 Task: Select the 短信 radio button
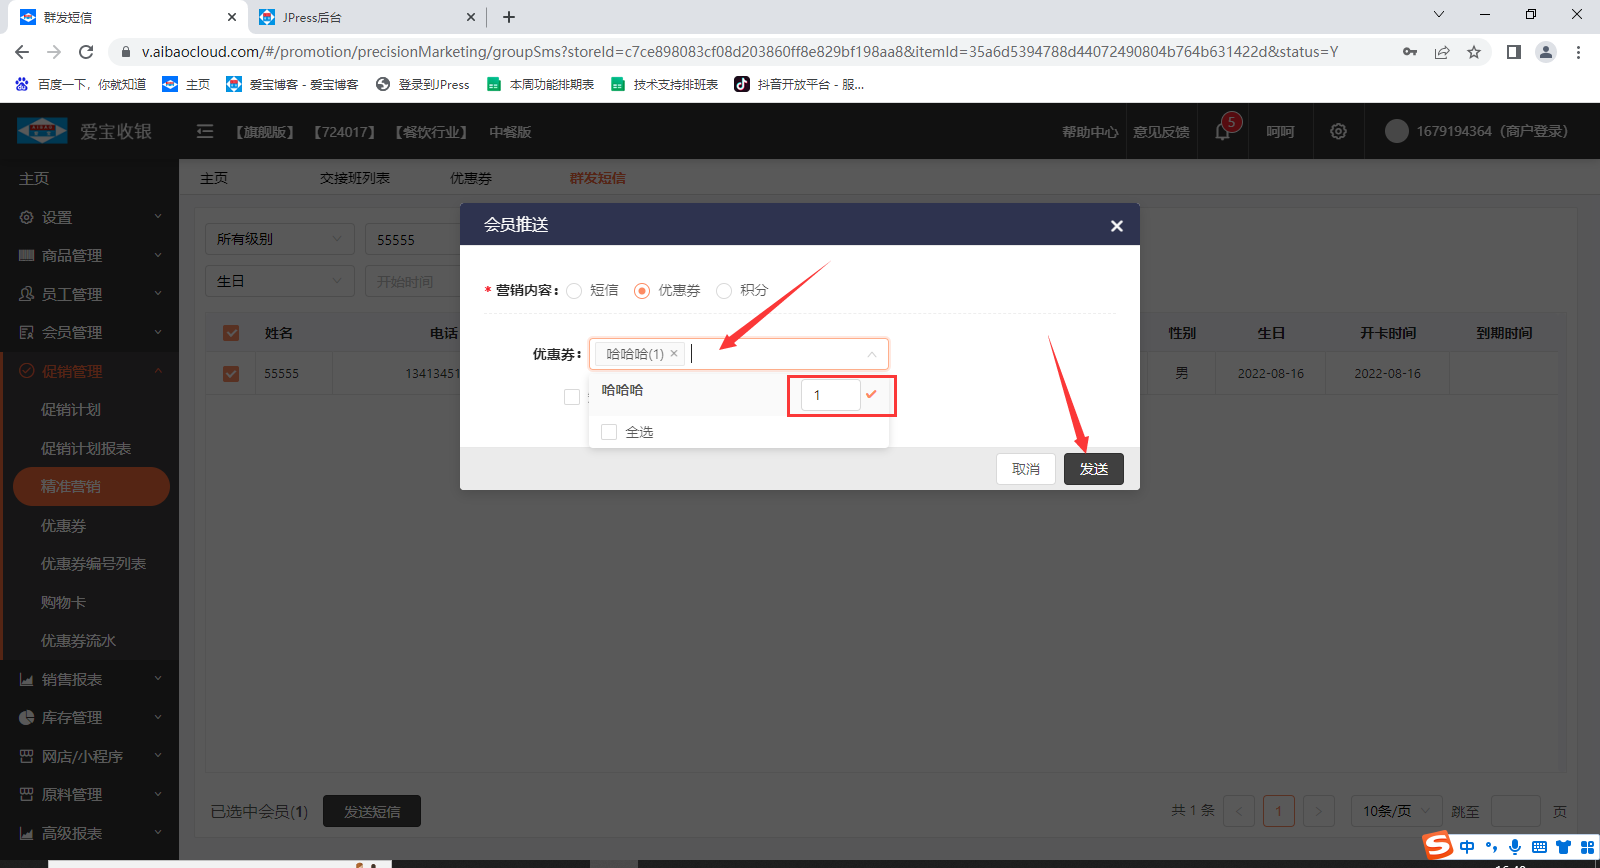574,291
